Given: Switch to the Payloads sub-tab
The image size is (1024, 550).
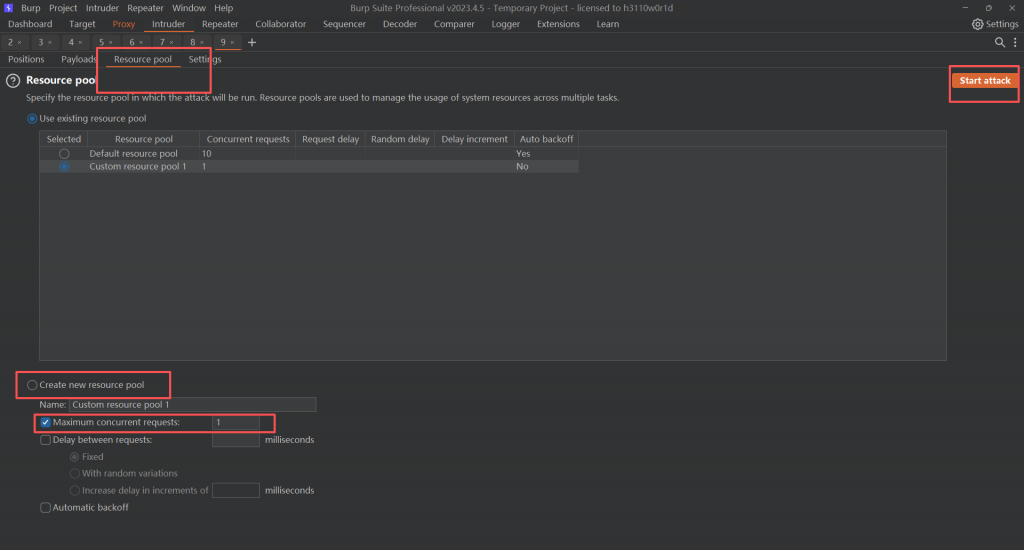Looking at the screenshot, I should coord(79,59).
